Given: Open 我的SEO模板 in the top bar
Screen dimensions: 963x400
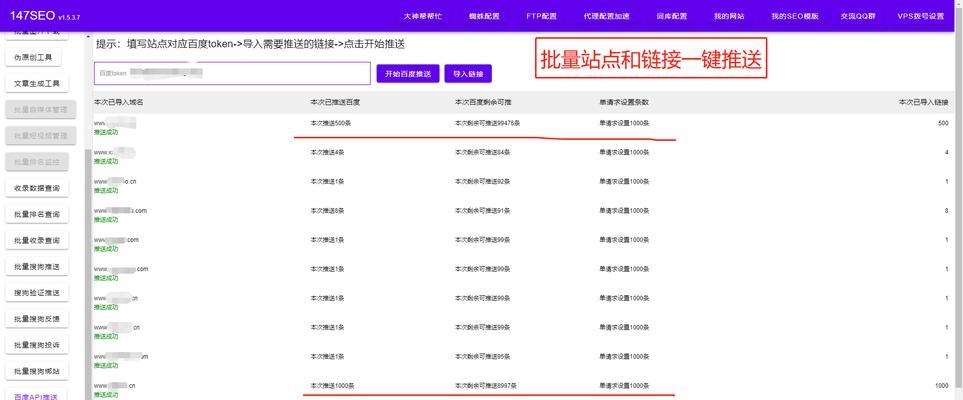Looking at the screenshot, I should (794, 17).
